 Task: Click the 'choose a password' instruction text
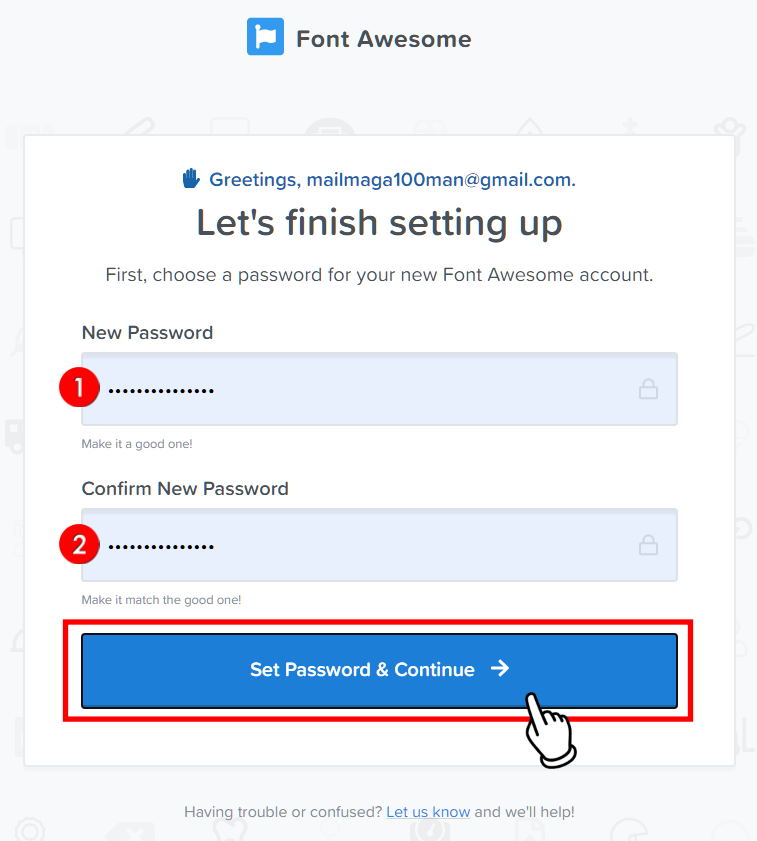click(379, 275)
